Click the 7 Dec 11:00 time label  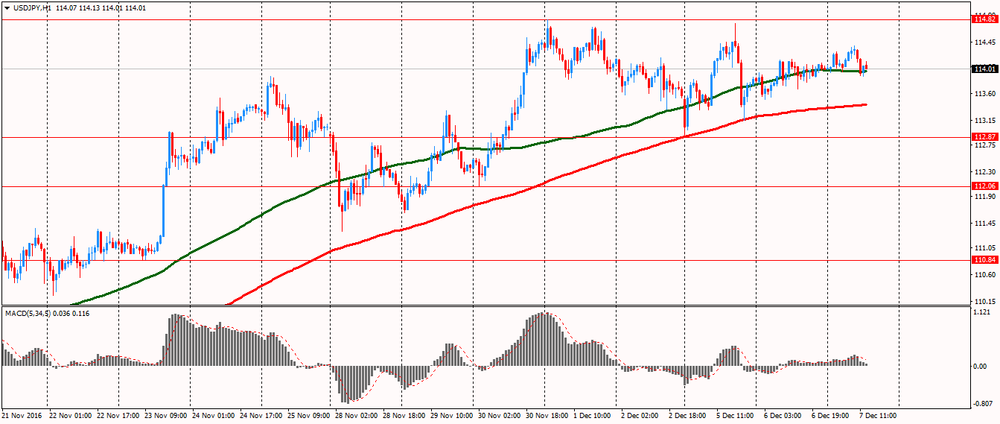click(x=880, y=414)
